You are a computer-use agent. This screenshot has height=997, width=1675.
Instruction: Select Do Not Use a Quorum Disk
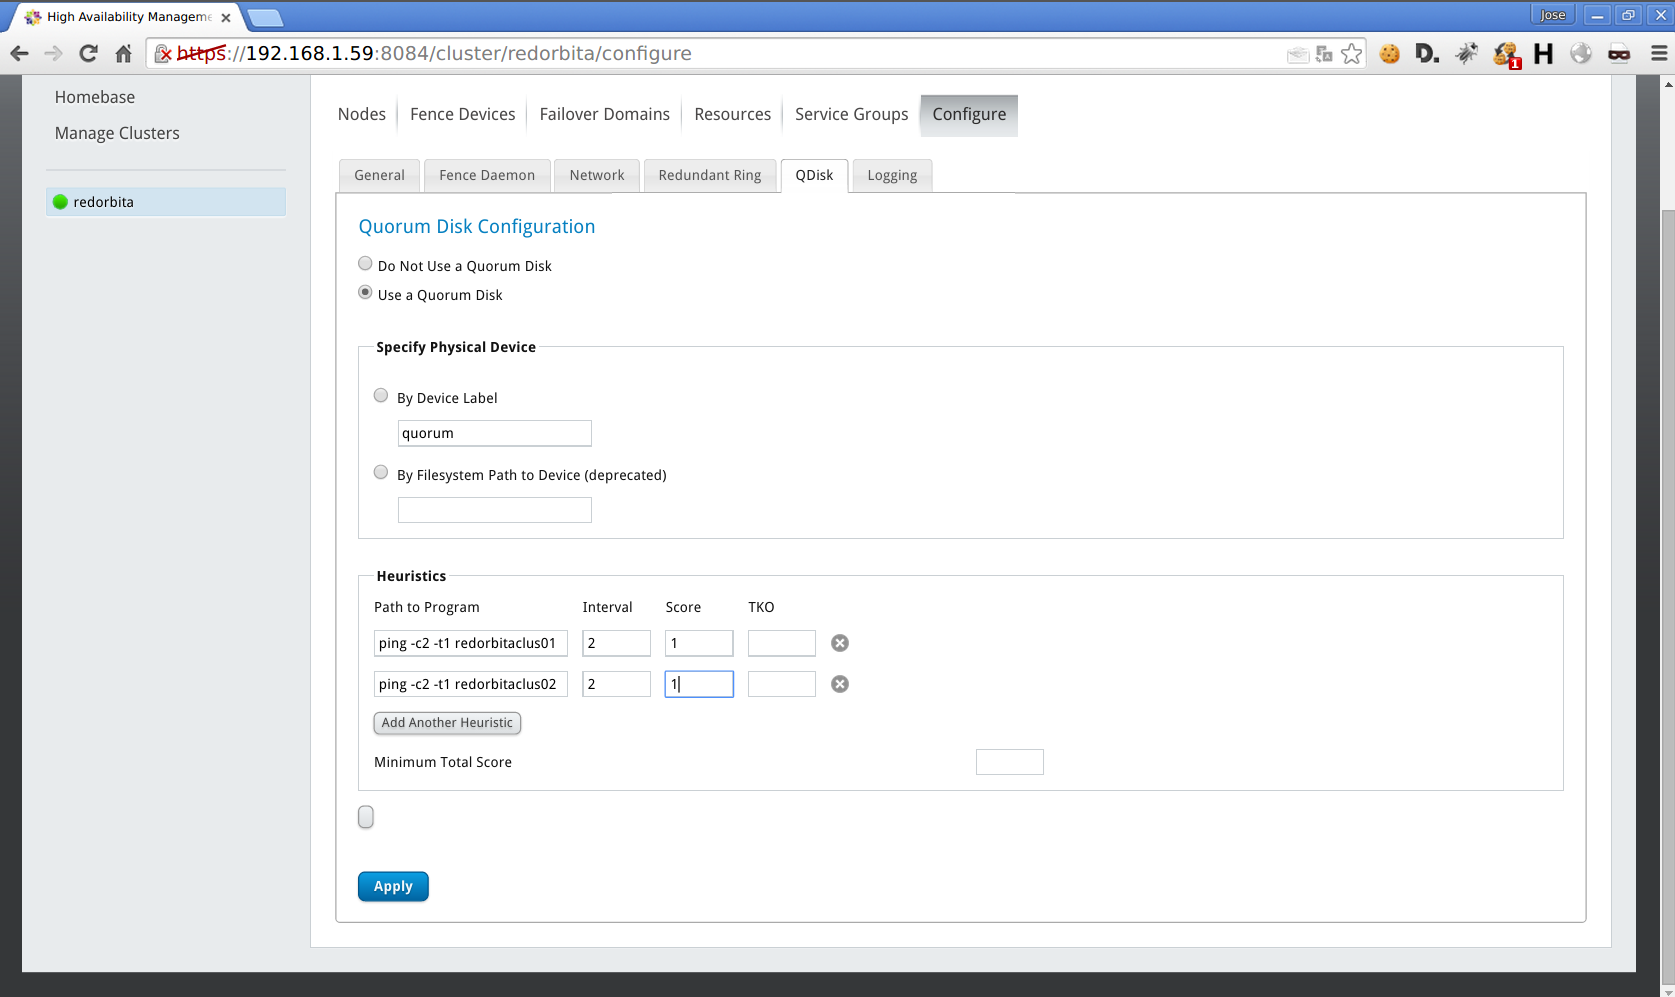click(x=366, y=264)
